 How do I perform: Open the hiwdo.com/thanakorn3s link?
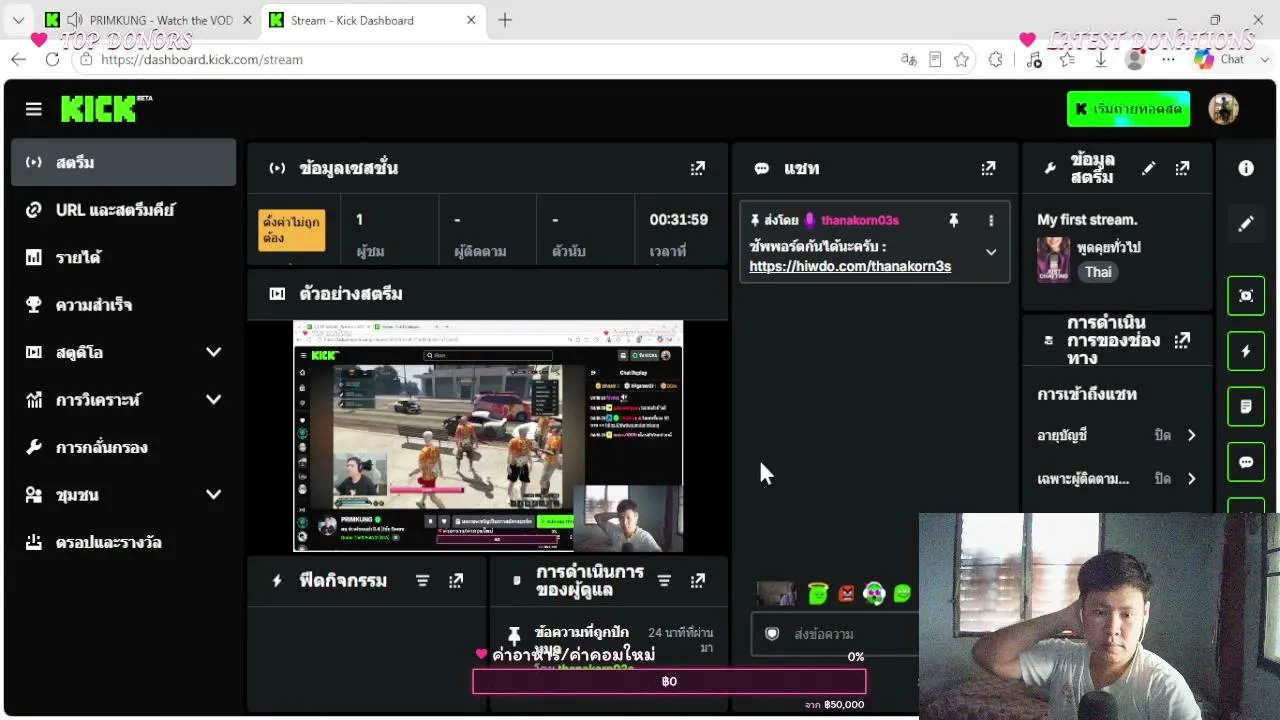pos(850,266)
